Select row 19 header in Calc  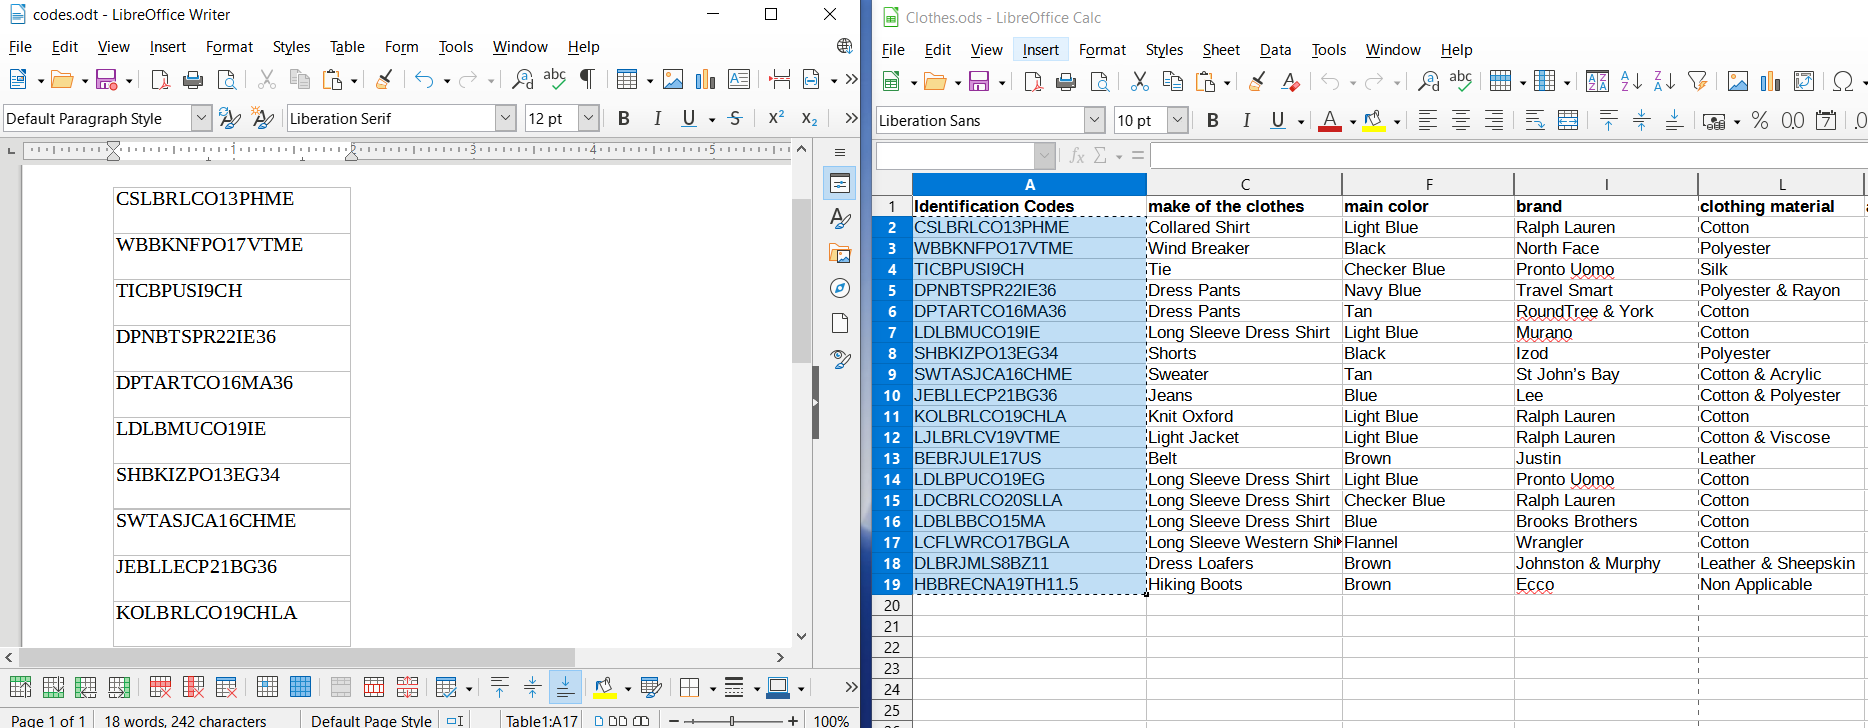(x=892, y=584)
